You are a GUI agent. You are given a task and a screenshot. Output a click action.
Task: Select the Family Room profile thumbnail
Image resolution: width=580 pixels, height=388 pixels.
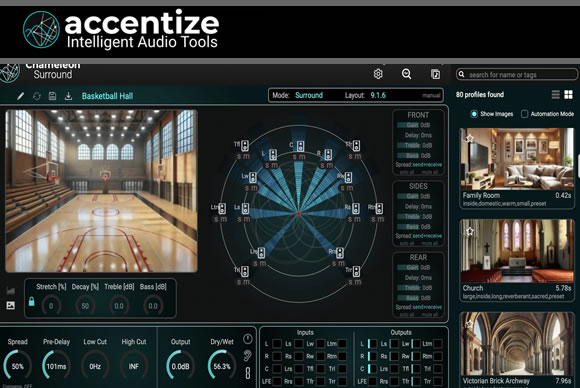[517, 159]
